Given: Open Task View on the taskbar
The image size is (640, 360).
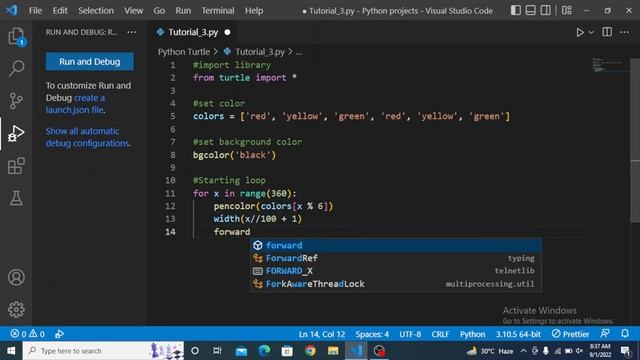Looking at the screenshot, I should tap(217, 351).
